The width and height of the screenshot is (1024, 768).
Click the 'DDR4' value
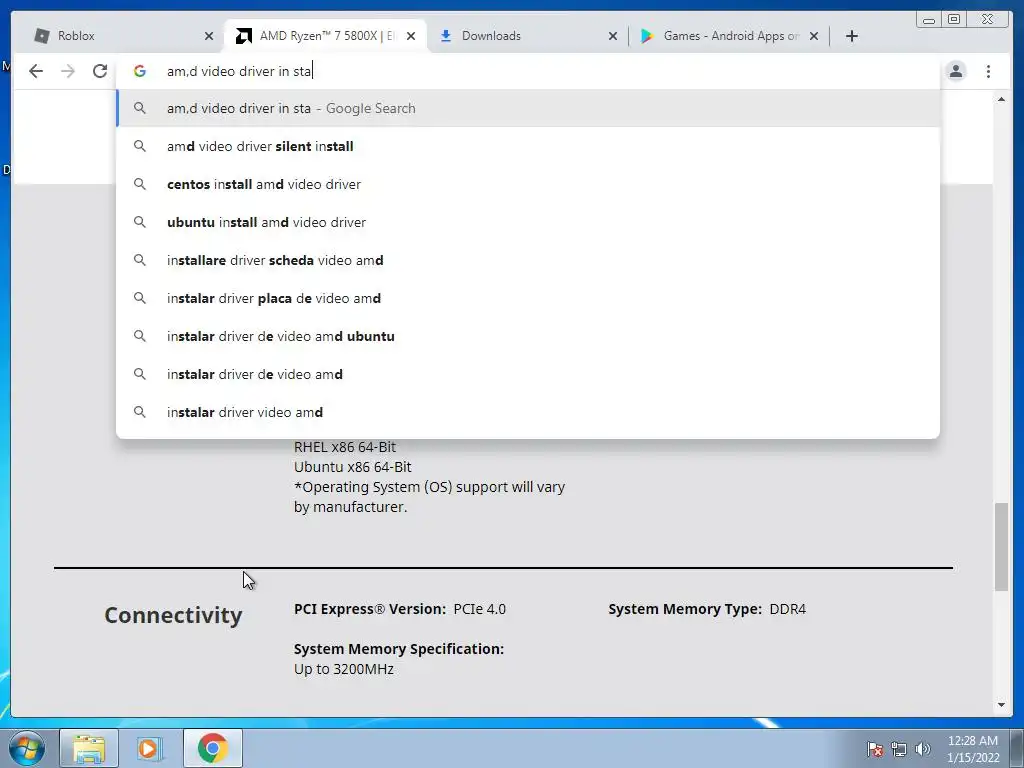click(x=788, y=609)
